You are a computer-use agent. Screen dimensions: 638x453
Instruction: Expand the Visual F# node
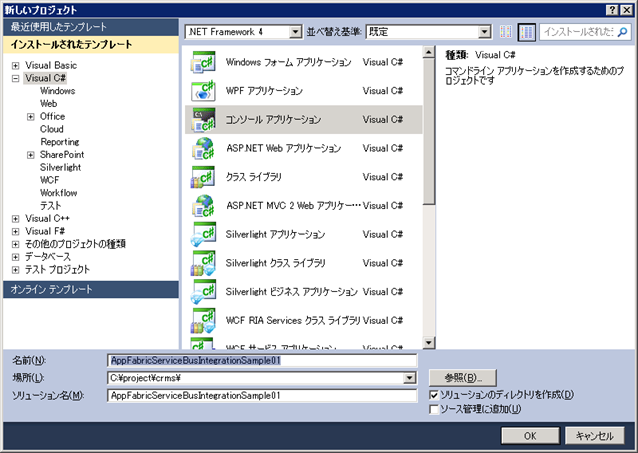[15, 232]
